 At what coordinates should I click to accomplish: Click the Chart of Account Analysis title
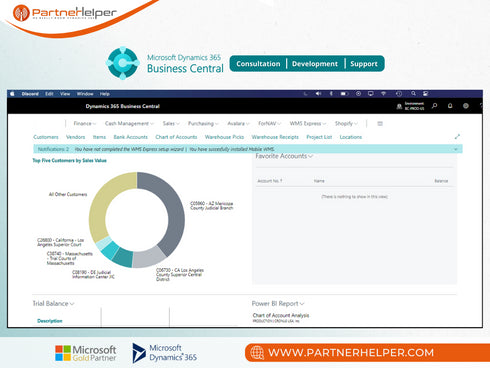[281, 315]
